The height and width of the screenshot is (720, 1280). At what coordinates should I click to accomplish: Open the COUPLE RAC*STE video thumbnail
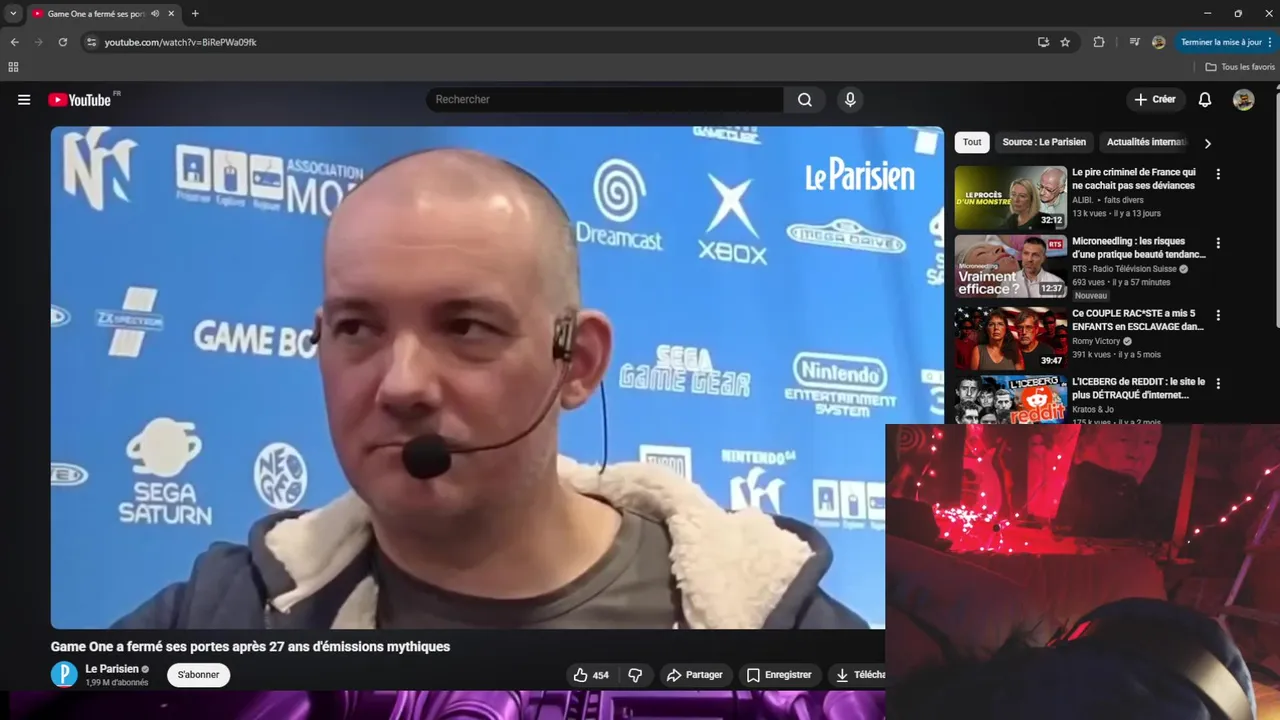[x=1011, y=338]
